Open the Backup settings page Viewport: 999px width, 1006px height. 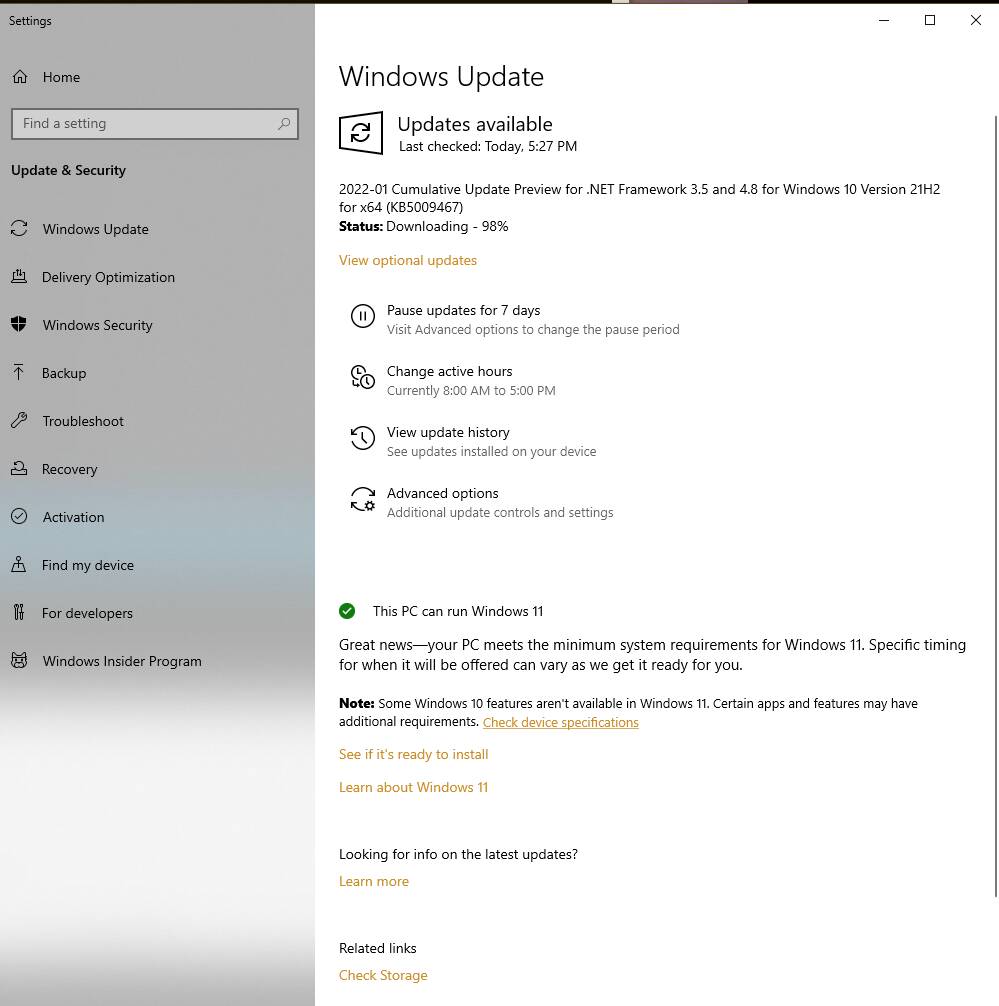coord(64,373)
